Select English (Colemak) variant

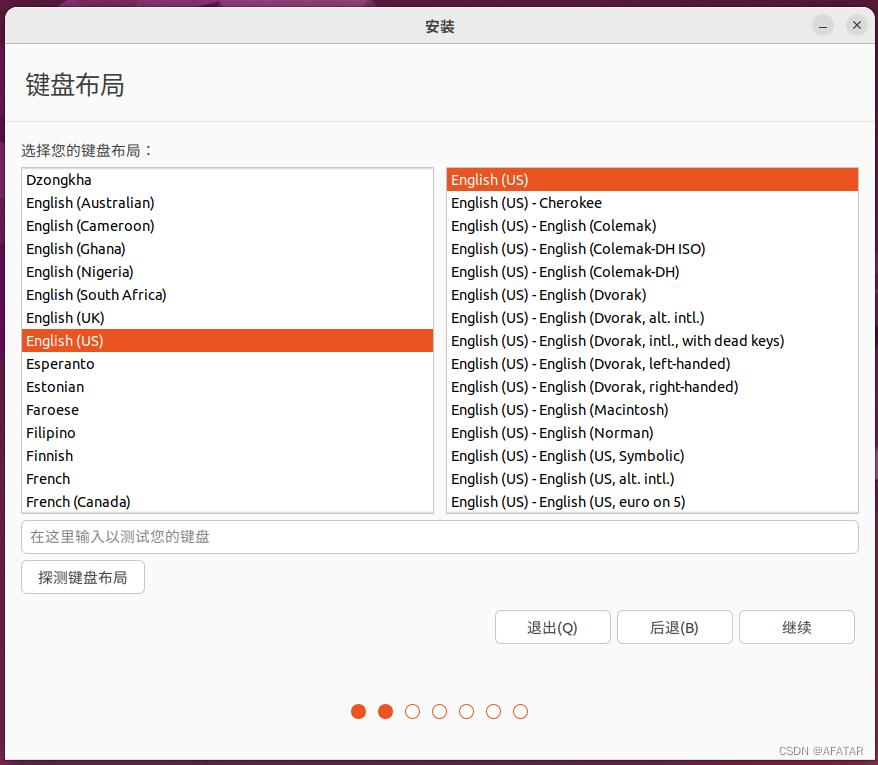652,226
